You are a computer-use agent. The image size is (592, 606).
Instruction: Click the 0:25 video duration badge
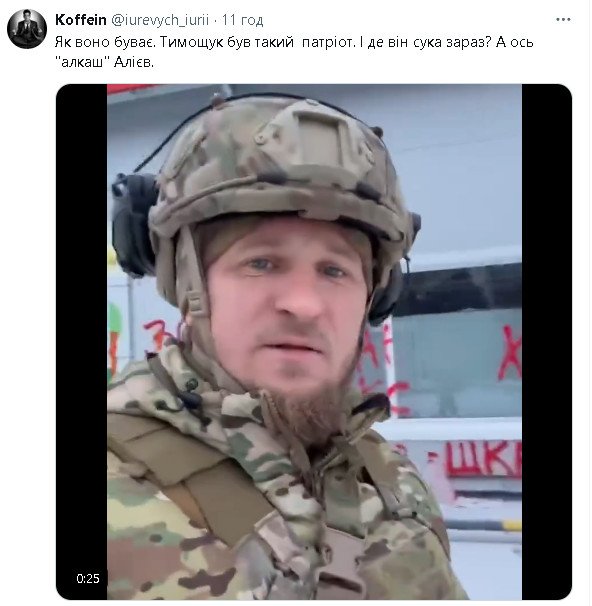[88, 579]
